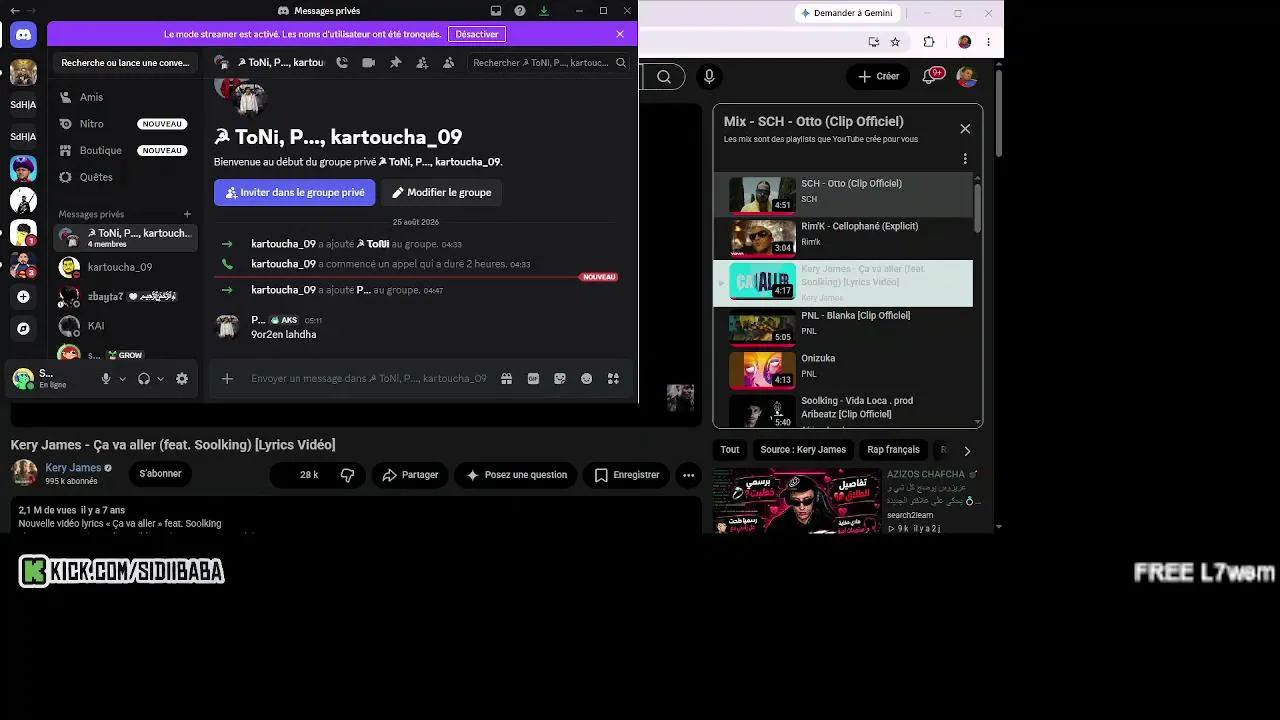1280x720 pixels.
Task: Dismiss the streamer mode banner
Action: pyautogui.click(x=620, y=34)
